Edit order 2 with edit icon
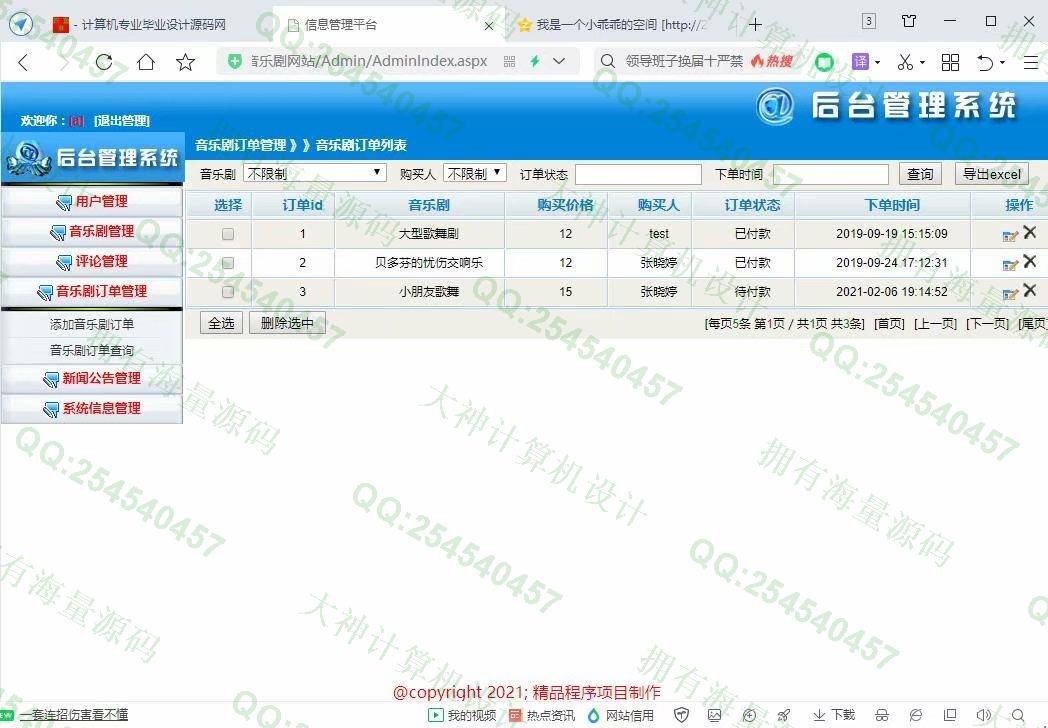Viewport: 1048px width, 728px height. (x=1010, y=265)
